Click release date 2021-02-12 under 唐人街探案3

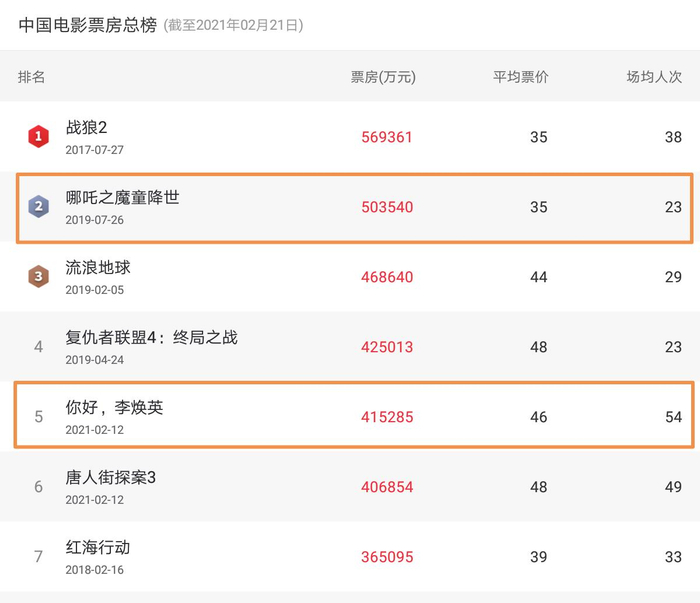click(95, 500)
